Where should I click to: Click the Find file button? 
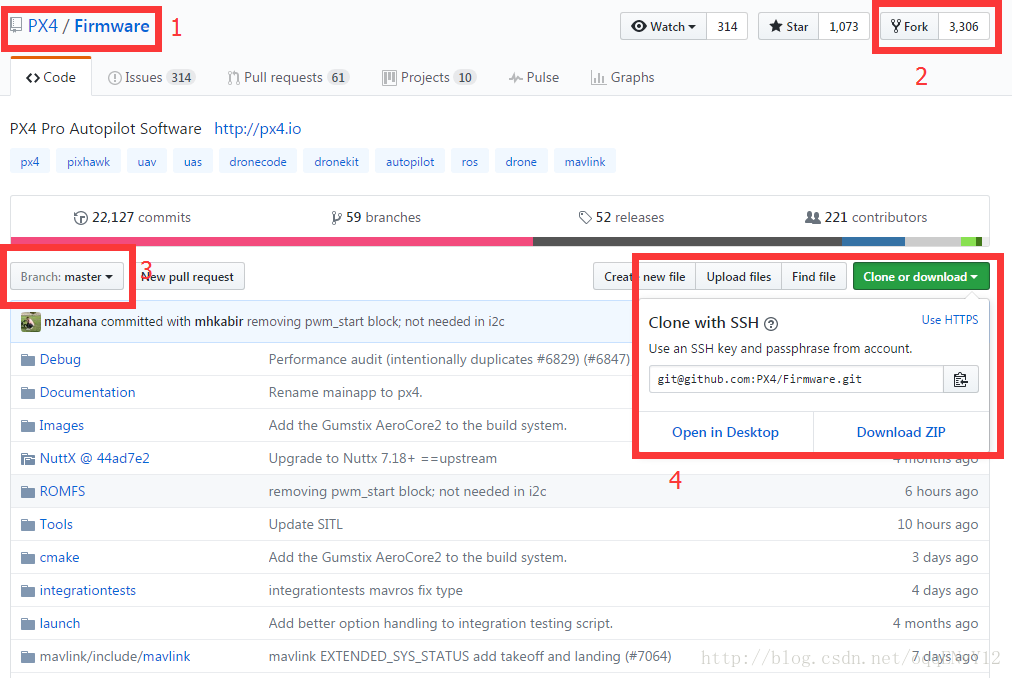814,276
